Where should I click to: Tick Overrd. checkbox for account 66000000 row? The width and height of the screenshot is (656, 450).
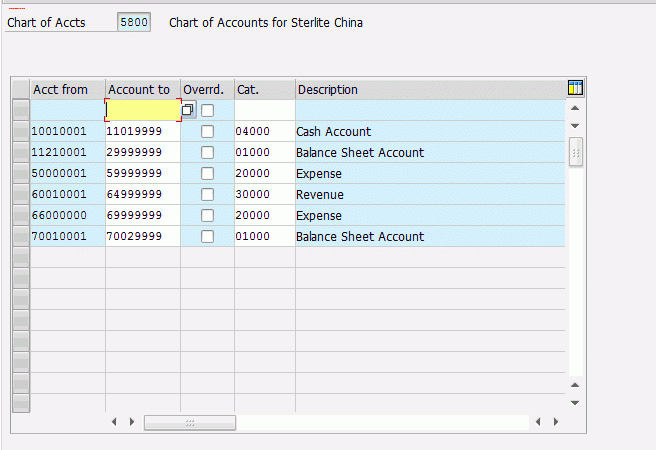[208, 215]
